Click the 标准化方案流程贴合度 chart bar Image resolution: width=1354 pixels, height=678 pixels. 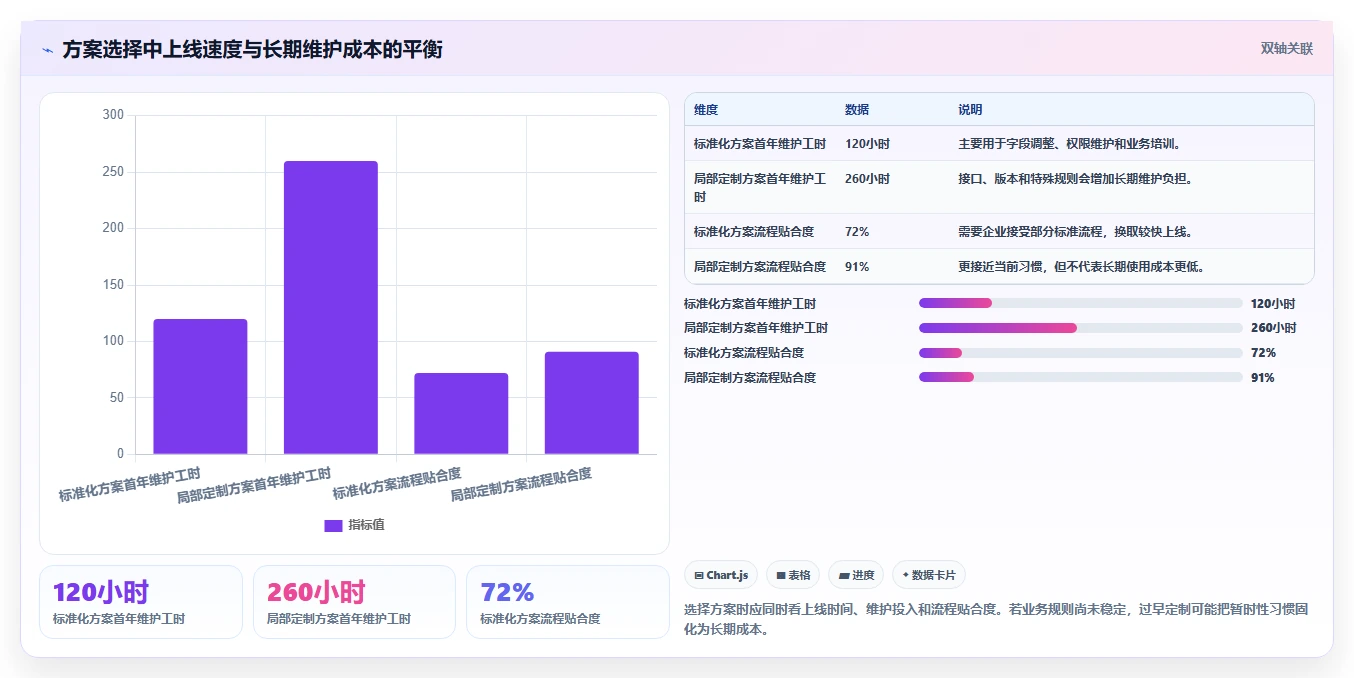461,413
